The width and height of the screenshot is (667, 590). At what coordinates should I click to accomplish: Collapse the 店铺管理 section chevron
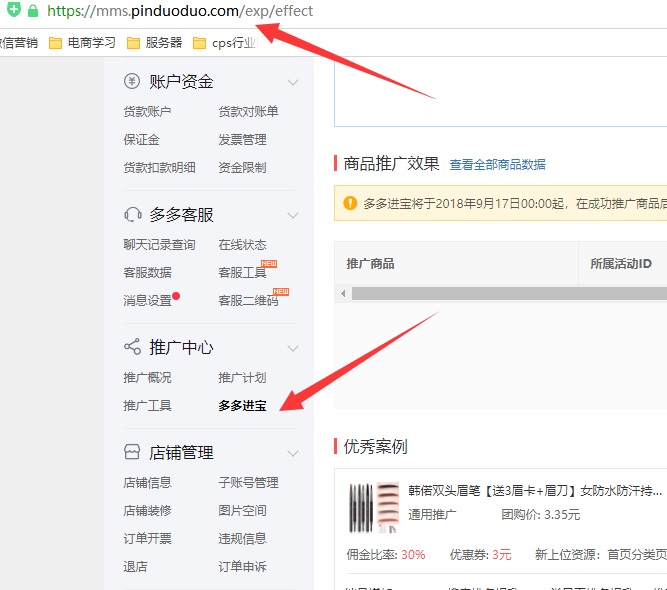click(x=293, y=453)
